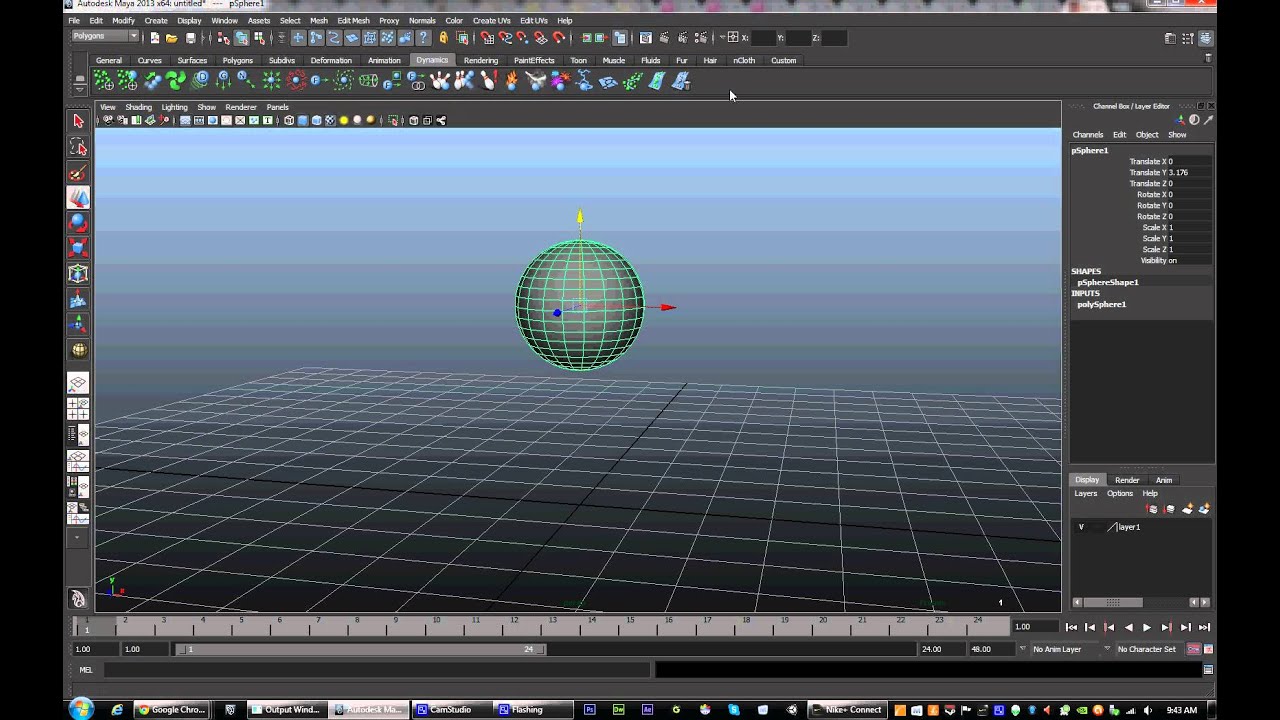Open the No Anim Layer dropdown arrow
Viewport: 1280px width, 720px height.
(x=1022, y=649)
